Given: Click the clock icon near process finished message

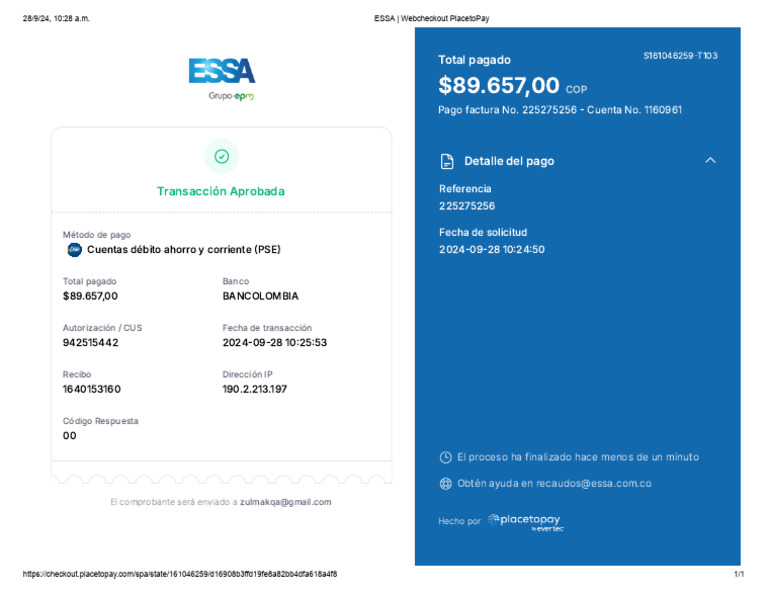Looking at the screenshot, I should 445,457.
